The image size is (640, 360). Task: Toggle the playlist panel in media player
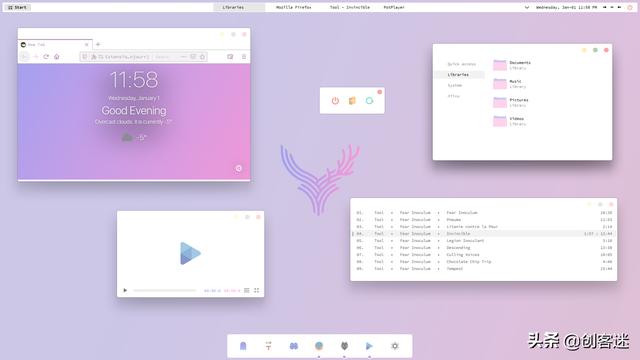click(x=247, y=290)
